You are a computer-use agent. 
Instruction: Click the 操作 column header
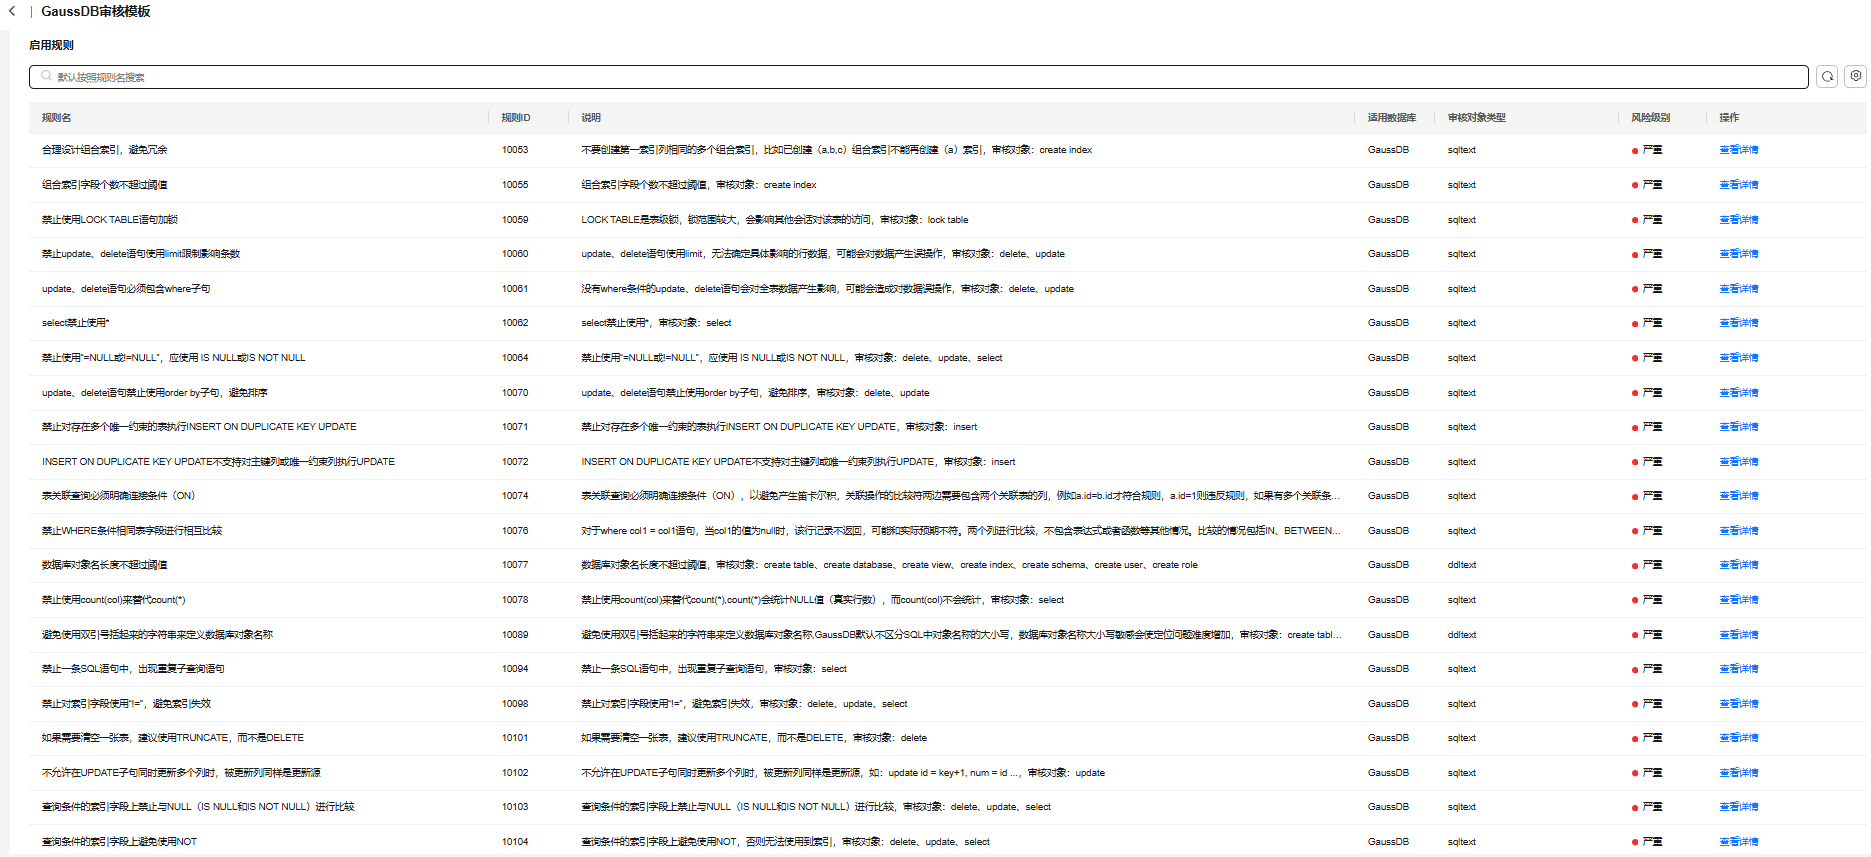1729,118
